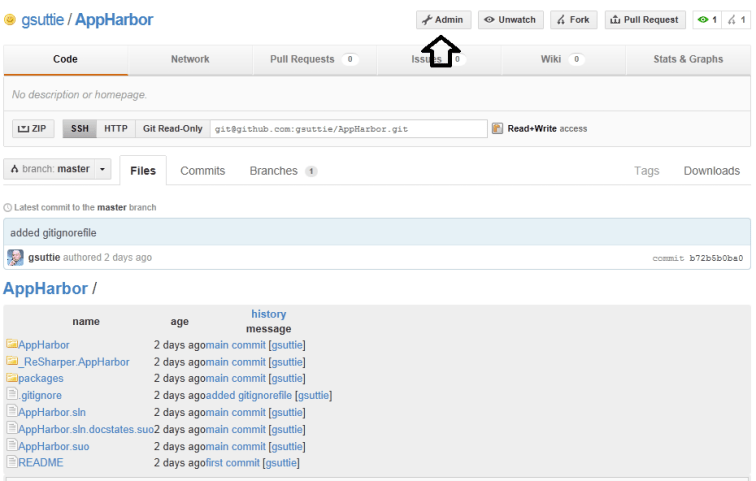Click the branch icon beside master
The height and width of the screenshot is (481, 756).
pyautogui.click(x=14, y=169)
